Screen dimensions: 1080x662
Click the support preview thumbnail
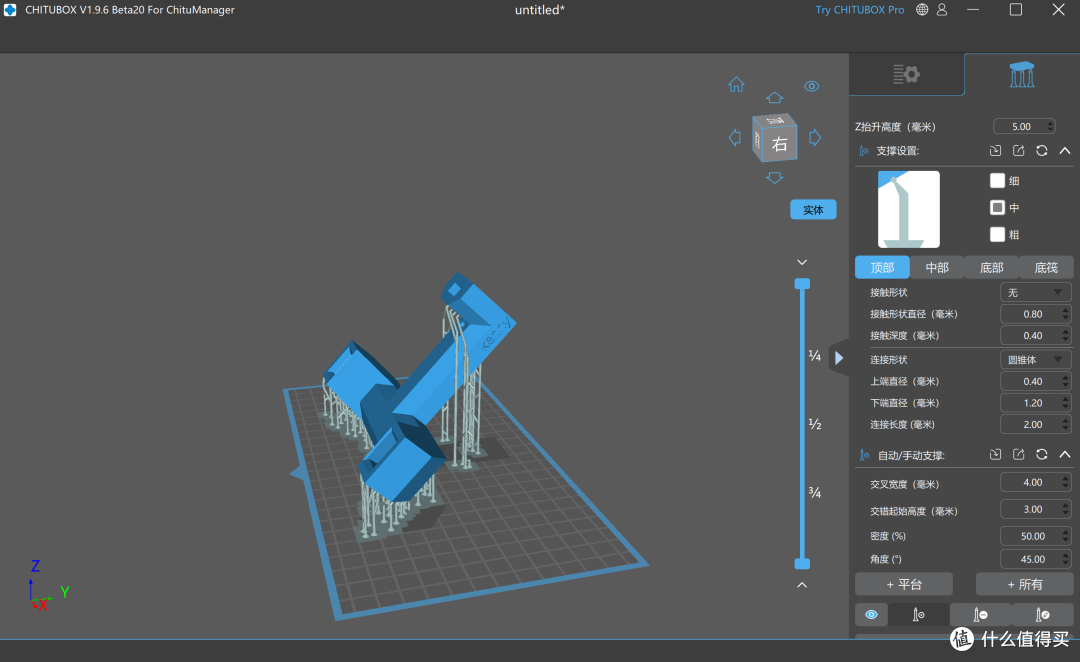(908, 209)
